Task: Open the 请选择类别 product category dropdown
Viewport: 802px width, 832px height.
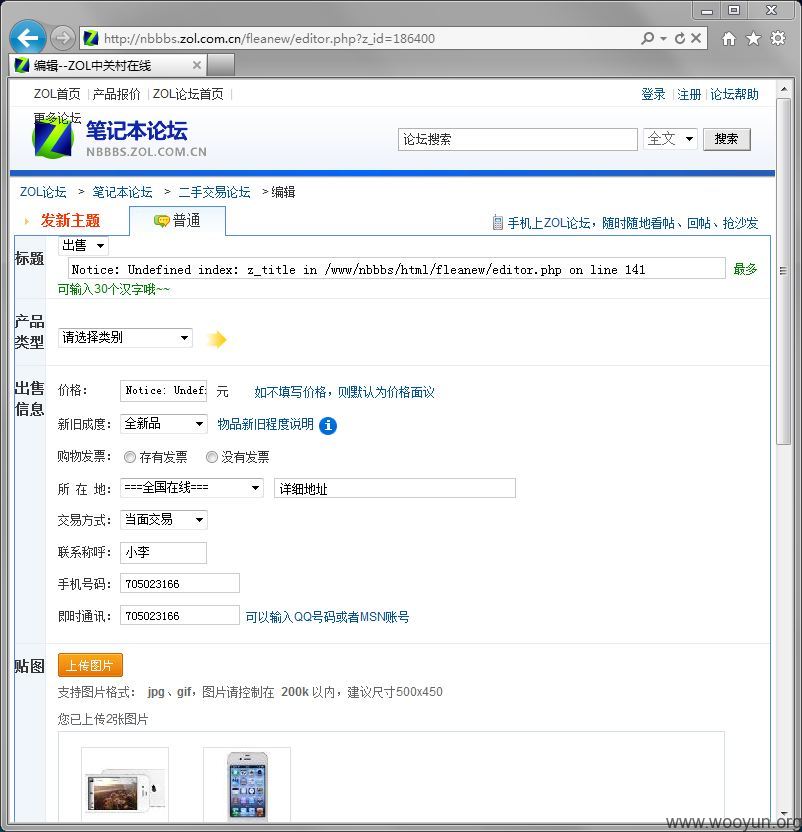Action: click(x=125, y=337)
